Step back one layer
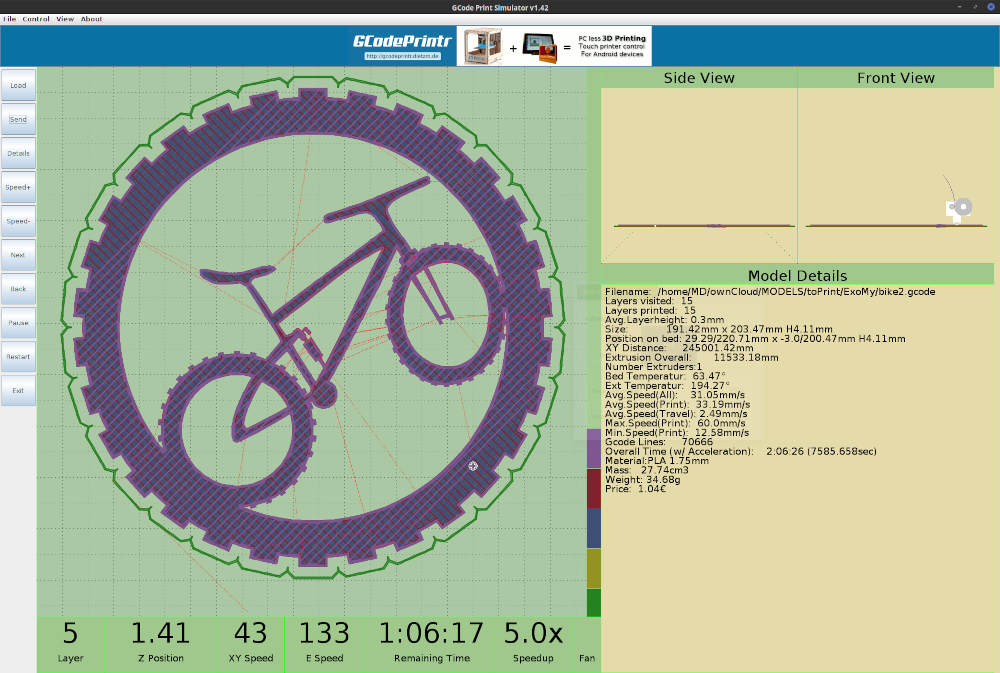The image size is (1000, 673). pyautogui.click(x=17, y=289)
